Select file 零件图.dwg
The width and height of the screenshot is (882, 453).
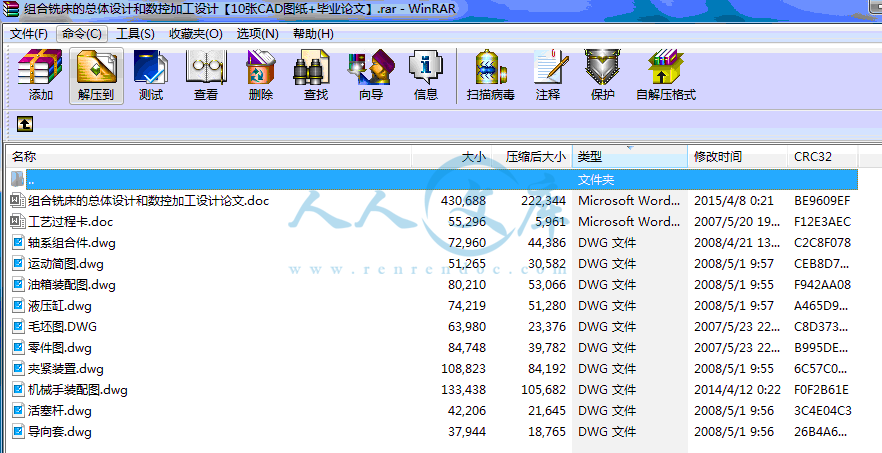[60, 348]
